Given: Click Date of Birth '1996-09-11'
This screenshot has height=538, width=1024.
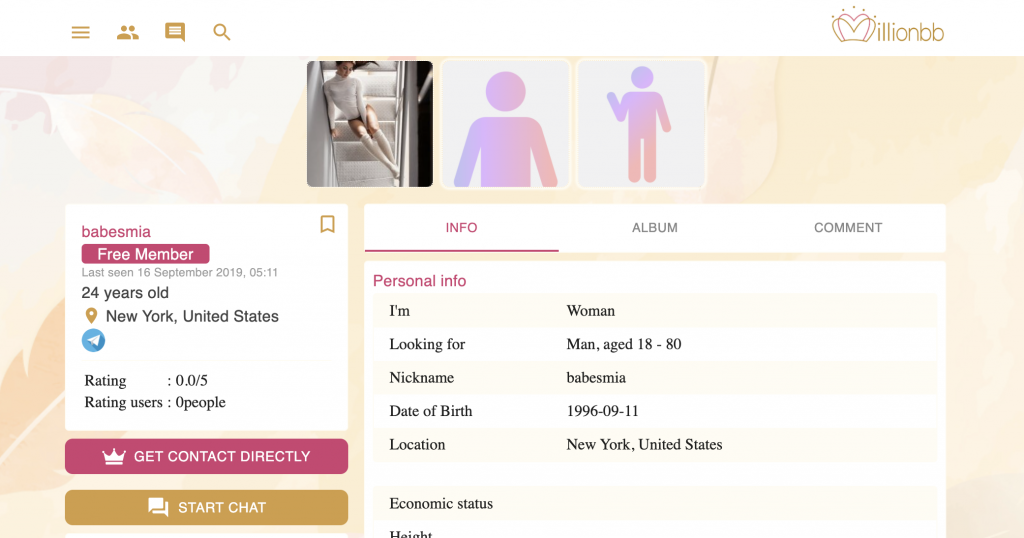Looking at the screenshot, I should pos(602,411).
